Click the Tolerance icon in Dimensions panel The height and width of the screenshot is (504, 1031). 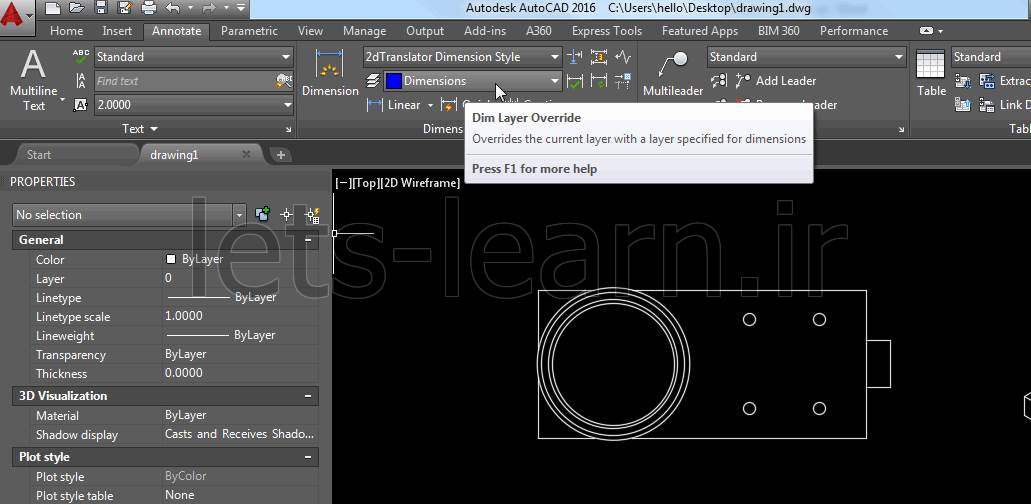(x=623, y=81)
